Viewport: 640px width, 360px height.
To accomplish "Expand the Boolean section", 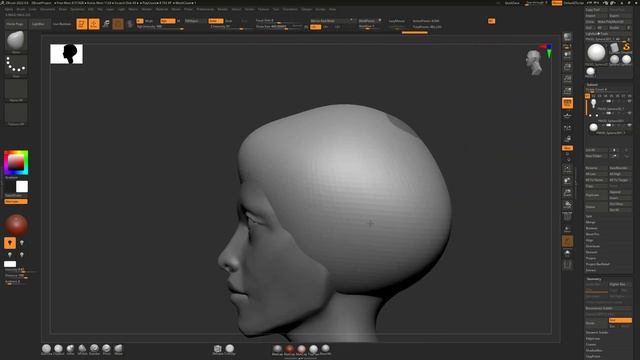I will point(591,228).
